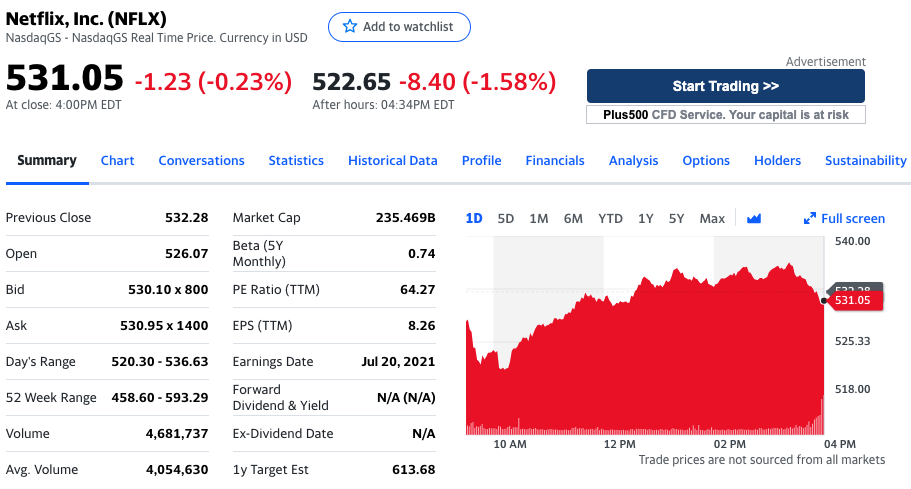
Task: Open the Statistics tab
Action: point(296,160)
